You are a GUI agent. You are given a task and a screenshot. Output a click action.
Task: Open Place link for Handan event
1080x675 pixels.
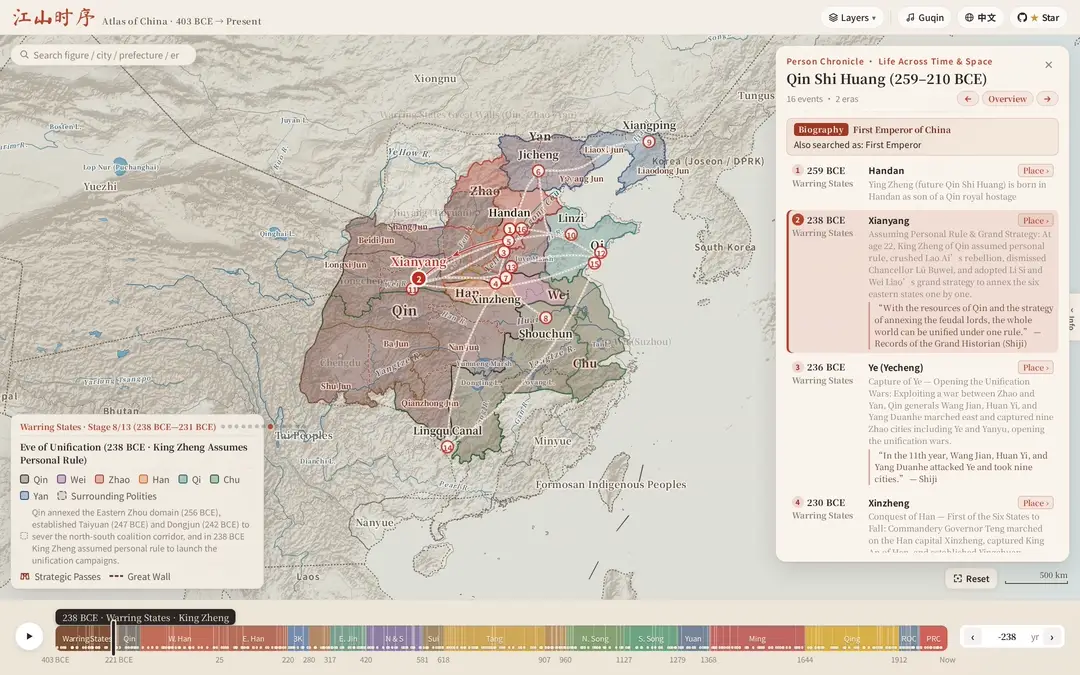pyautogui.click(x=1035, y=171)
